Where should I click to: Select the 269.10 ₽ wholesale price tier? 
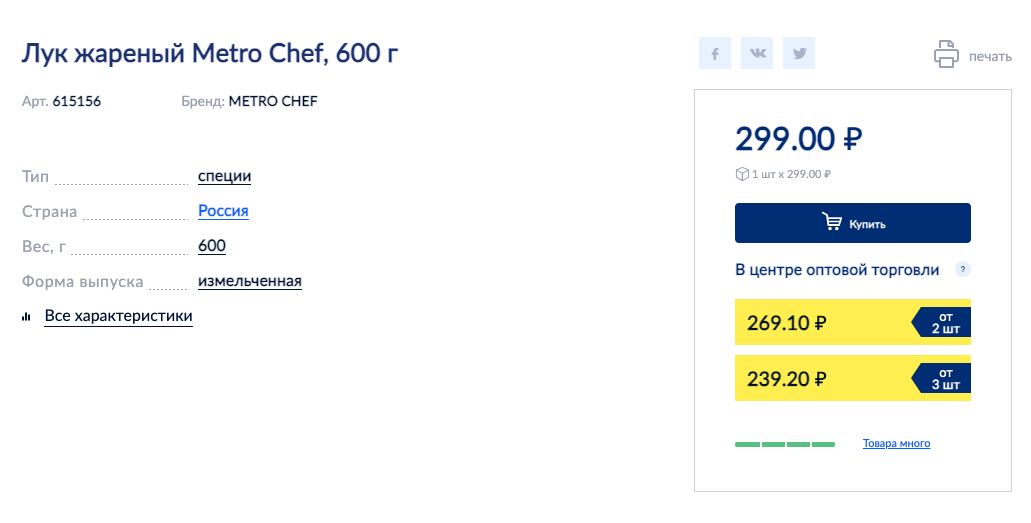(x=853, y=322)
